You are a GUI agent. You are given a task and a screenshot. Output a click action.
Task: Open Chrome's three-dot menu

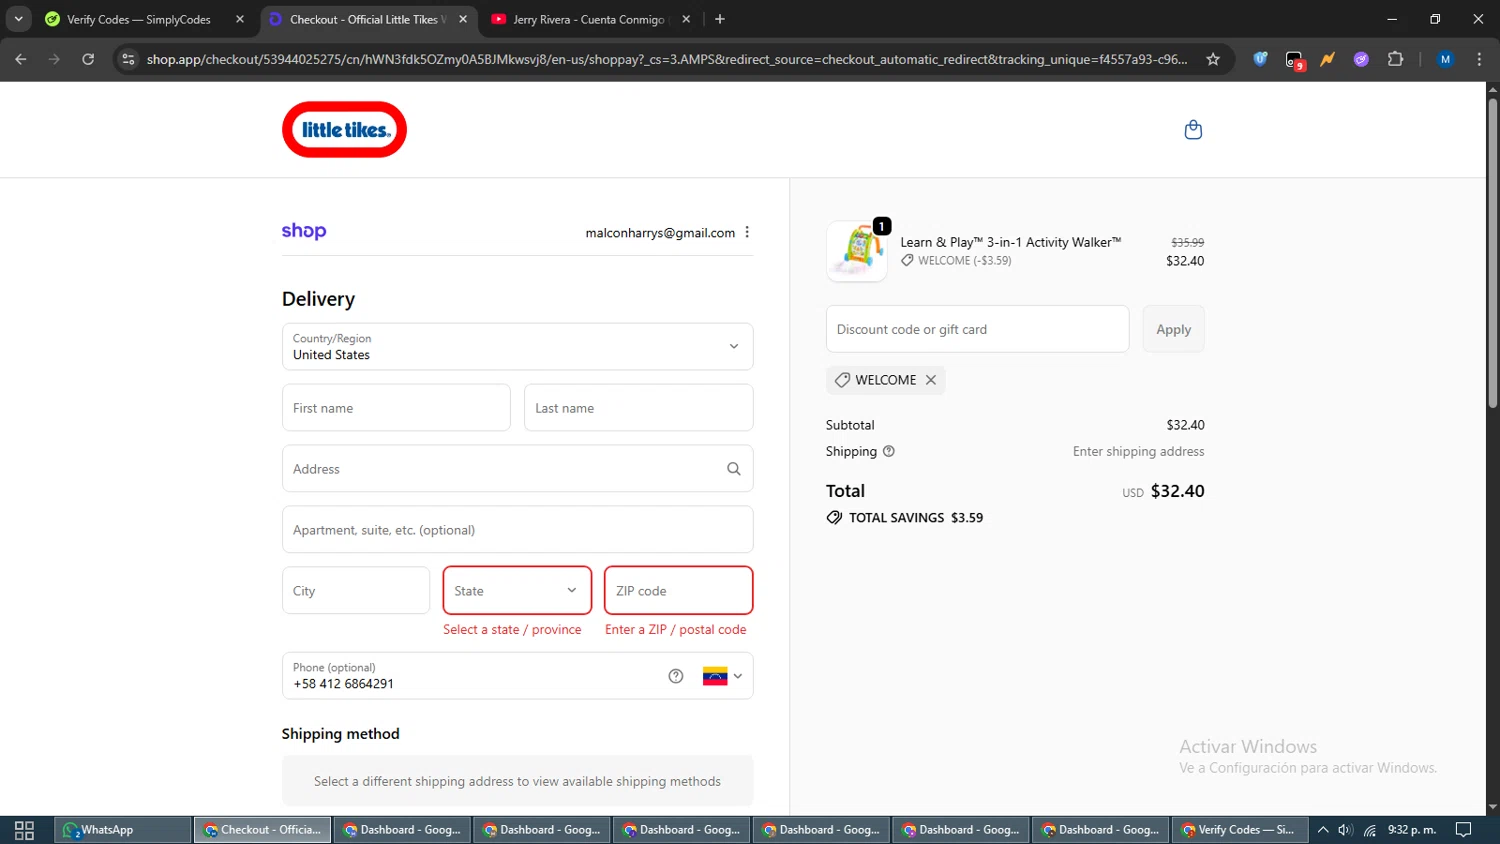[1480, 59]
